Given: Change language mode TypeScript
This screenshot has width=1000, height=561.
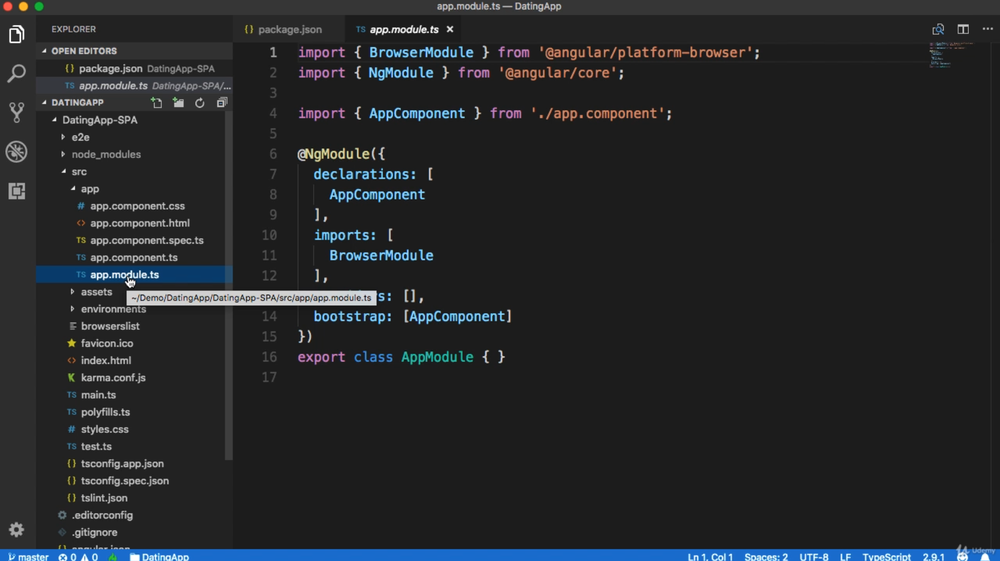Looking at the screenshot, I should pyautogui.click(x=886, y=557).
